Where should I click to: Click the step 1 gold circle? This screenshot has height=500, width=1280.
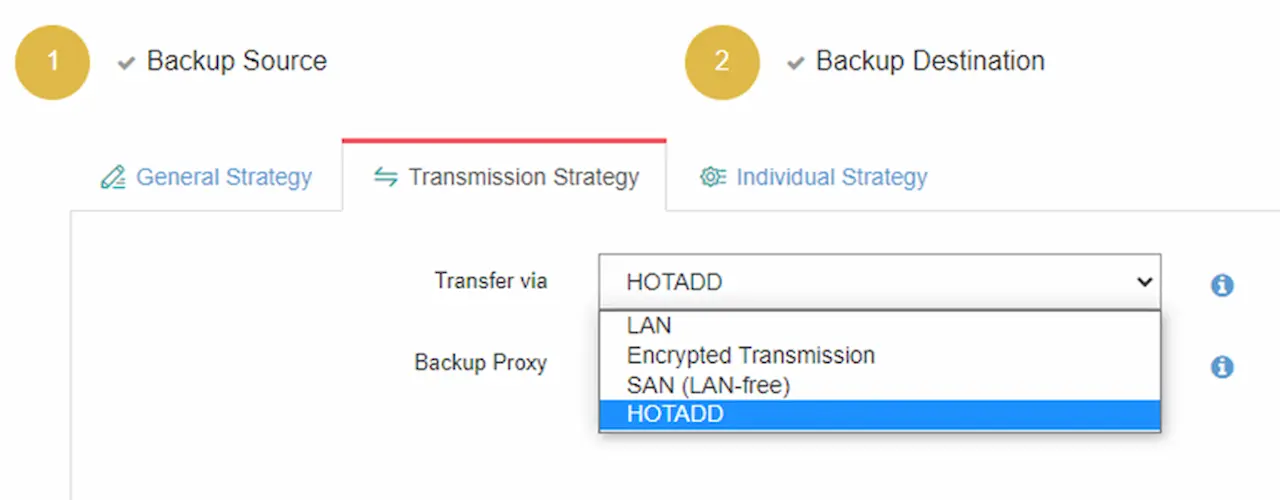(x=52, y=61)
